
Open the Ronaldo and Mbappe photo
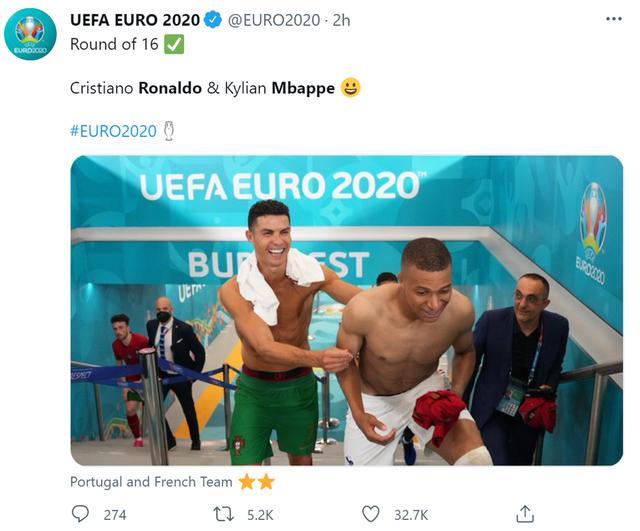[346, 310]
